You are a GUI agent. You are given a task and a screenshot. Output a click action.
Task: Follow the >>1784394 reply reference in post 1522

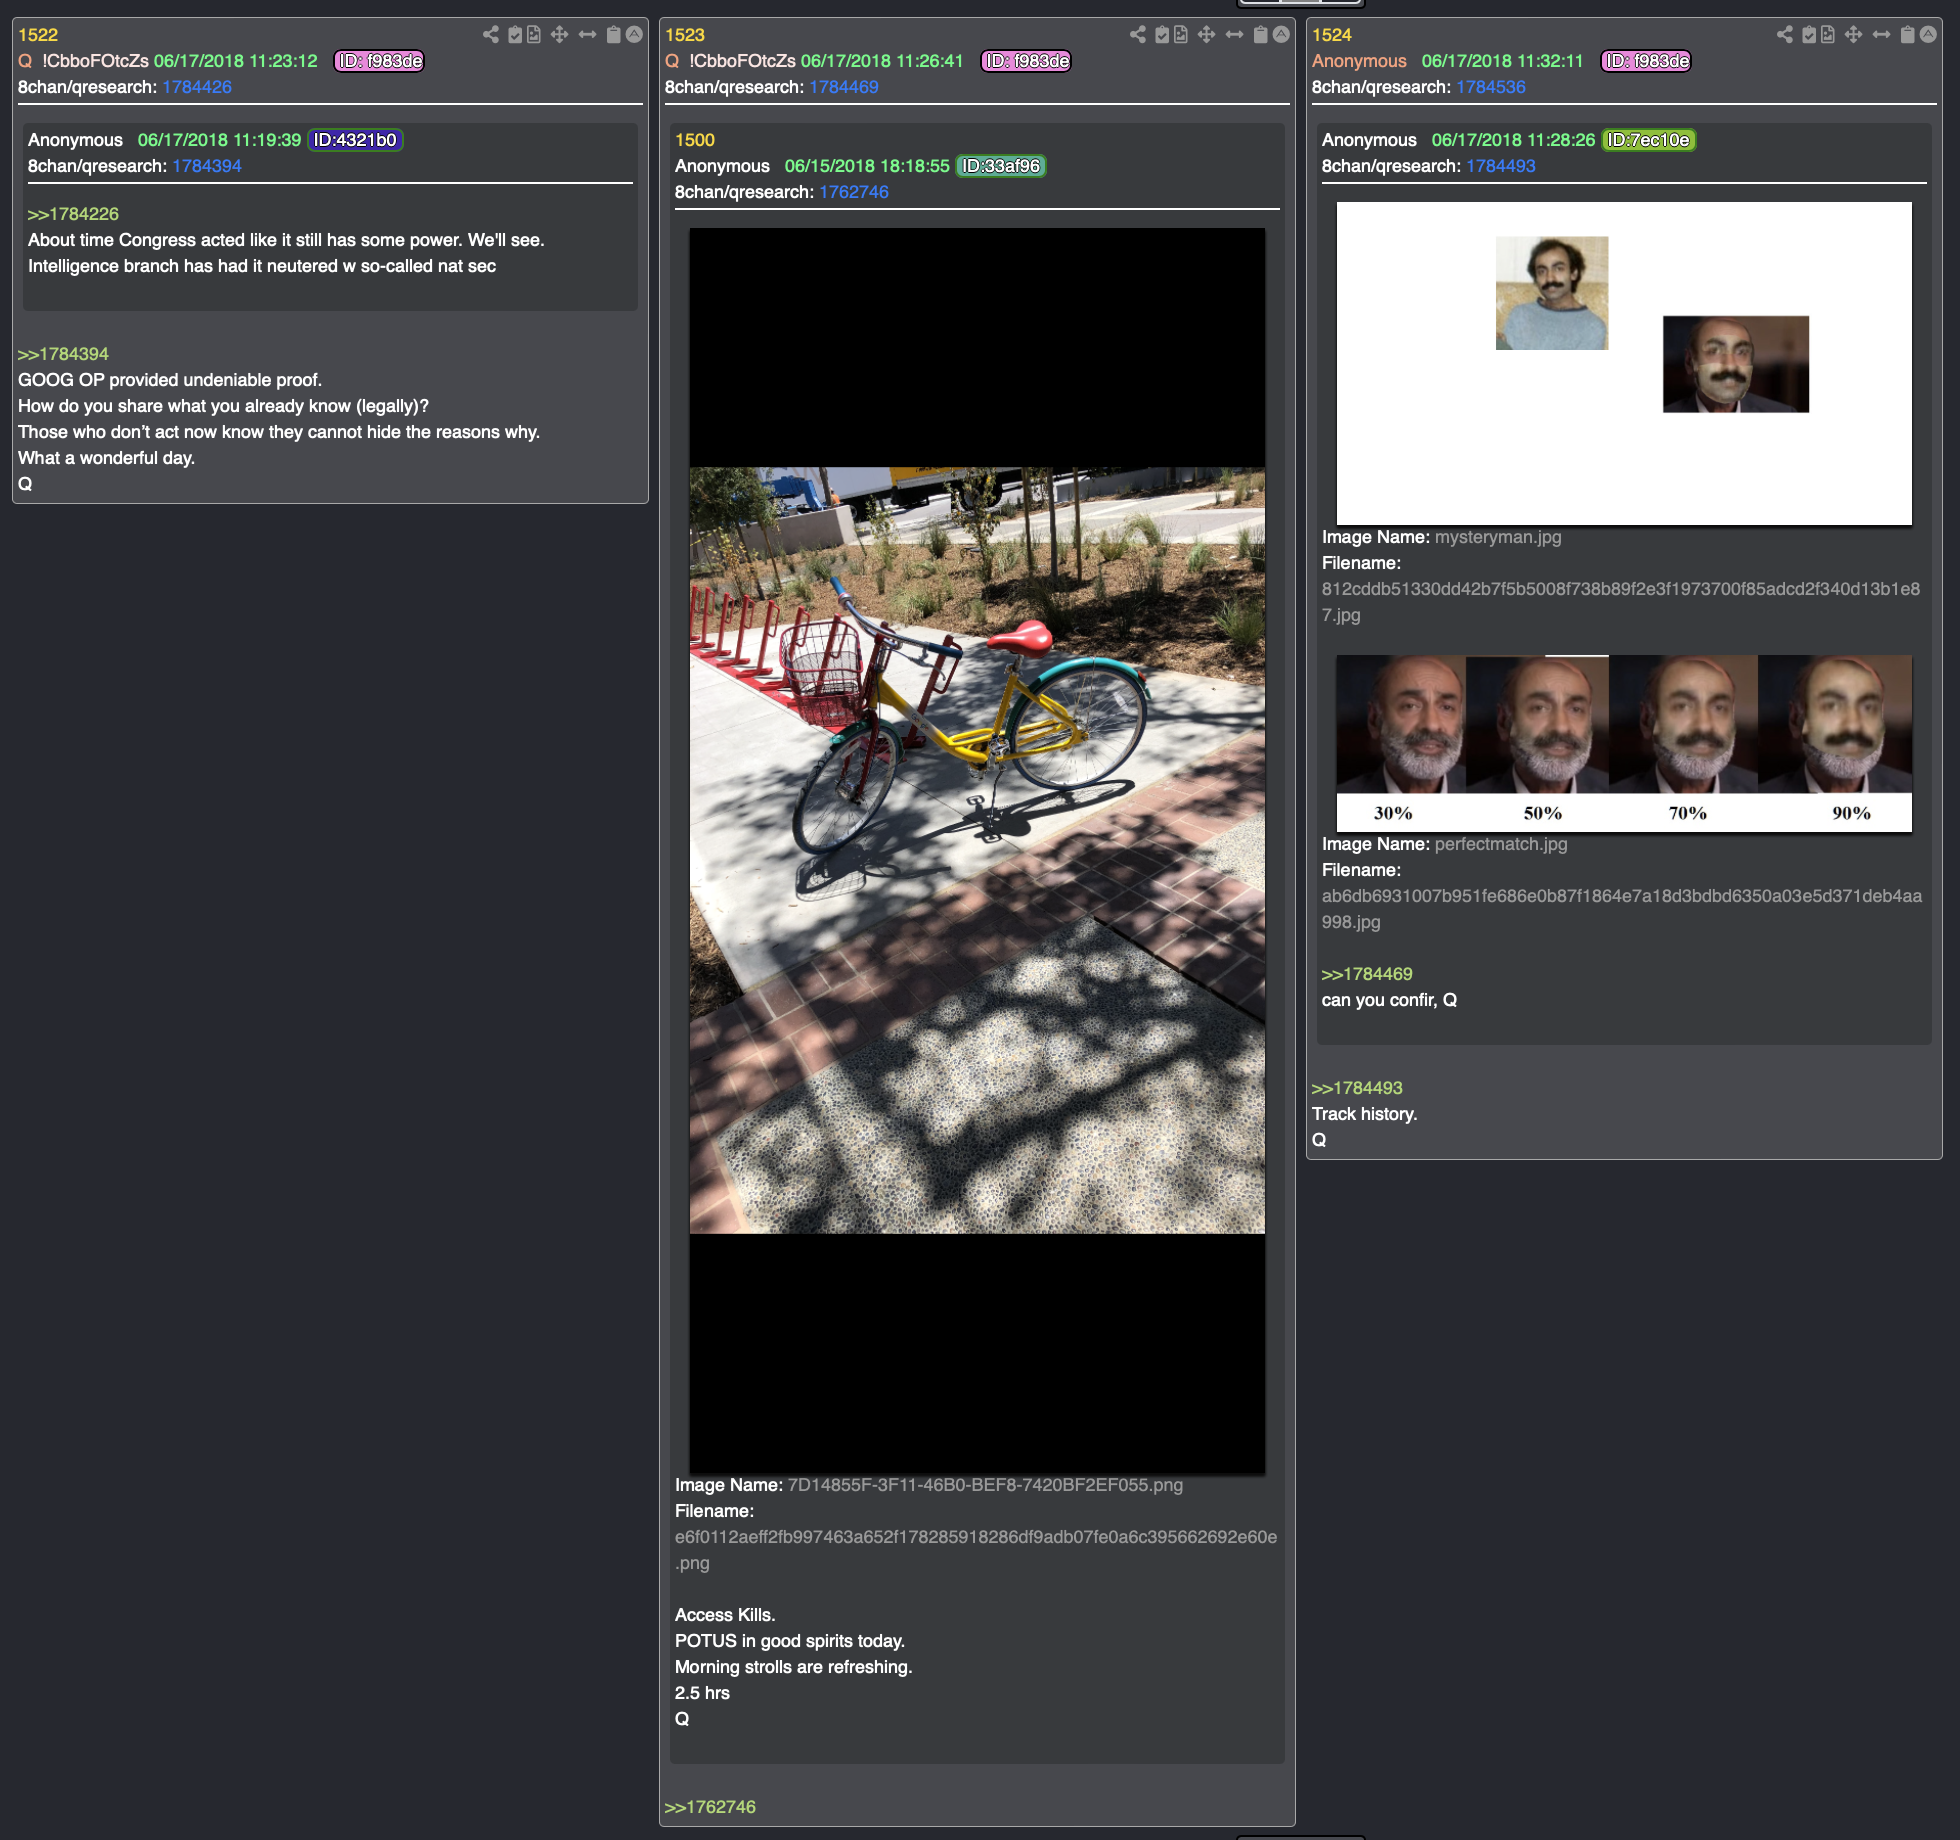63,354
